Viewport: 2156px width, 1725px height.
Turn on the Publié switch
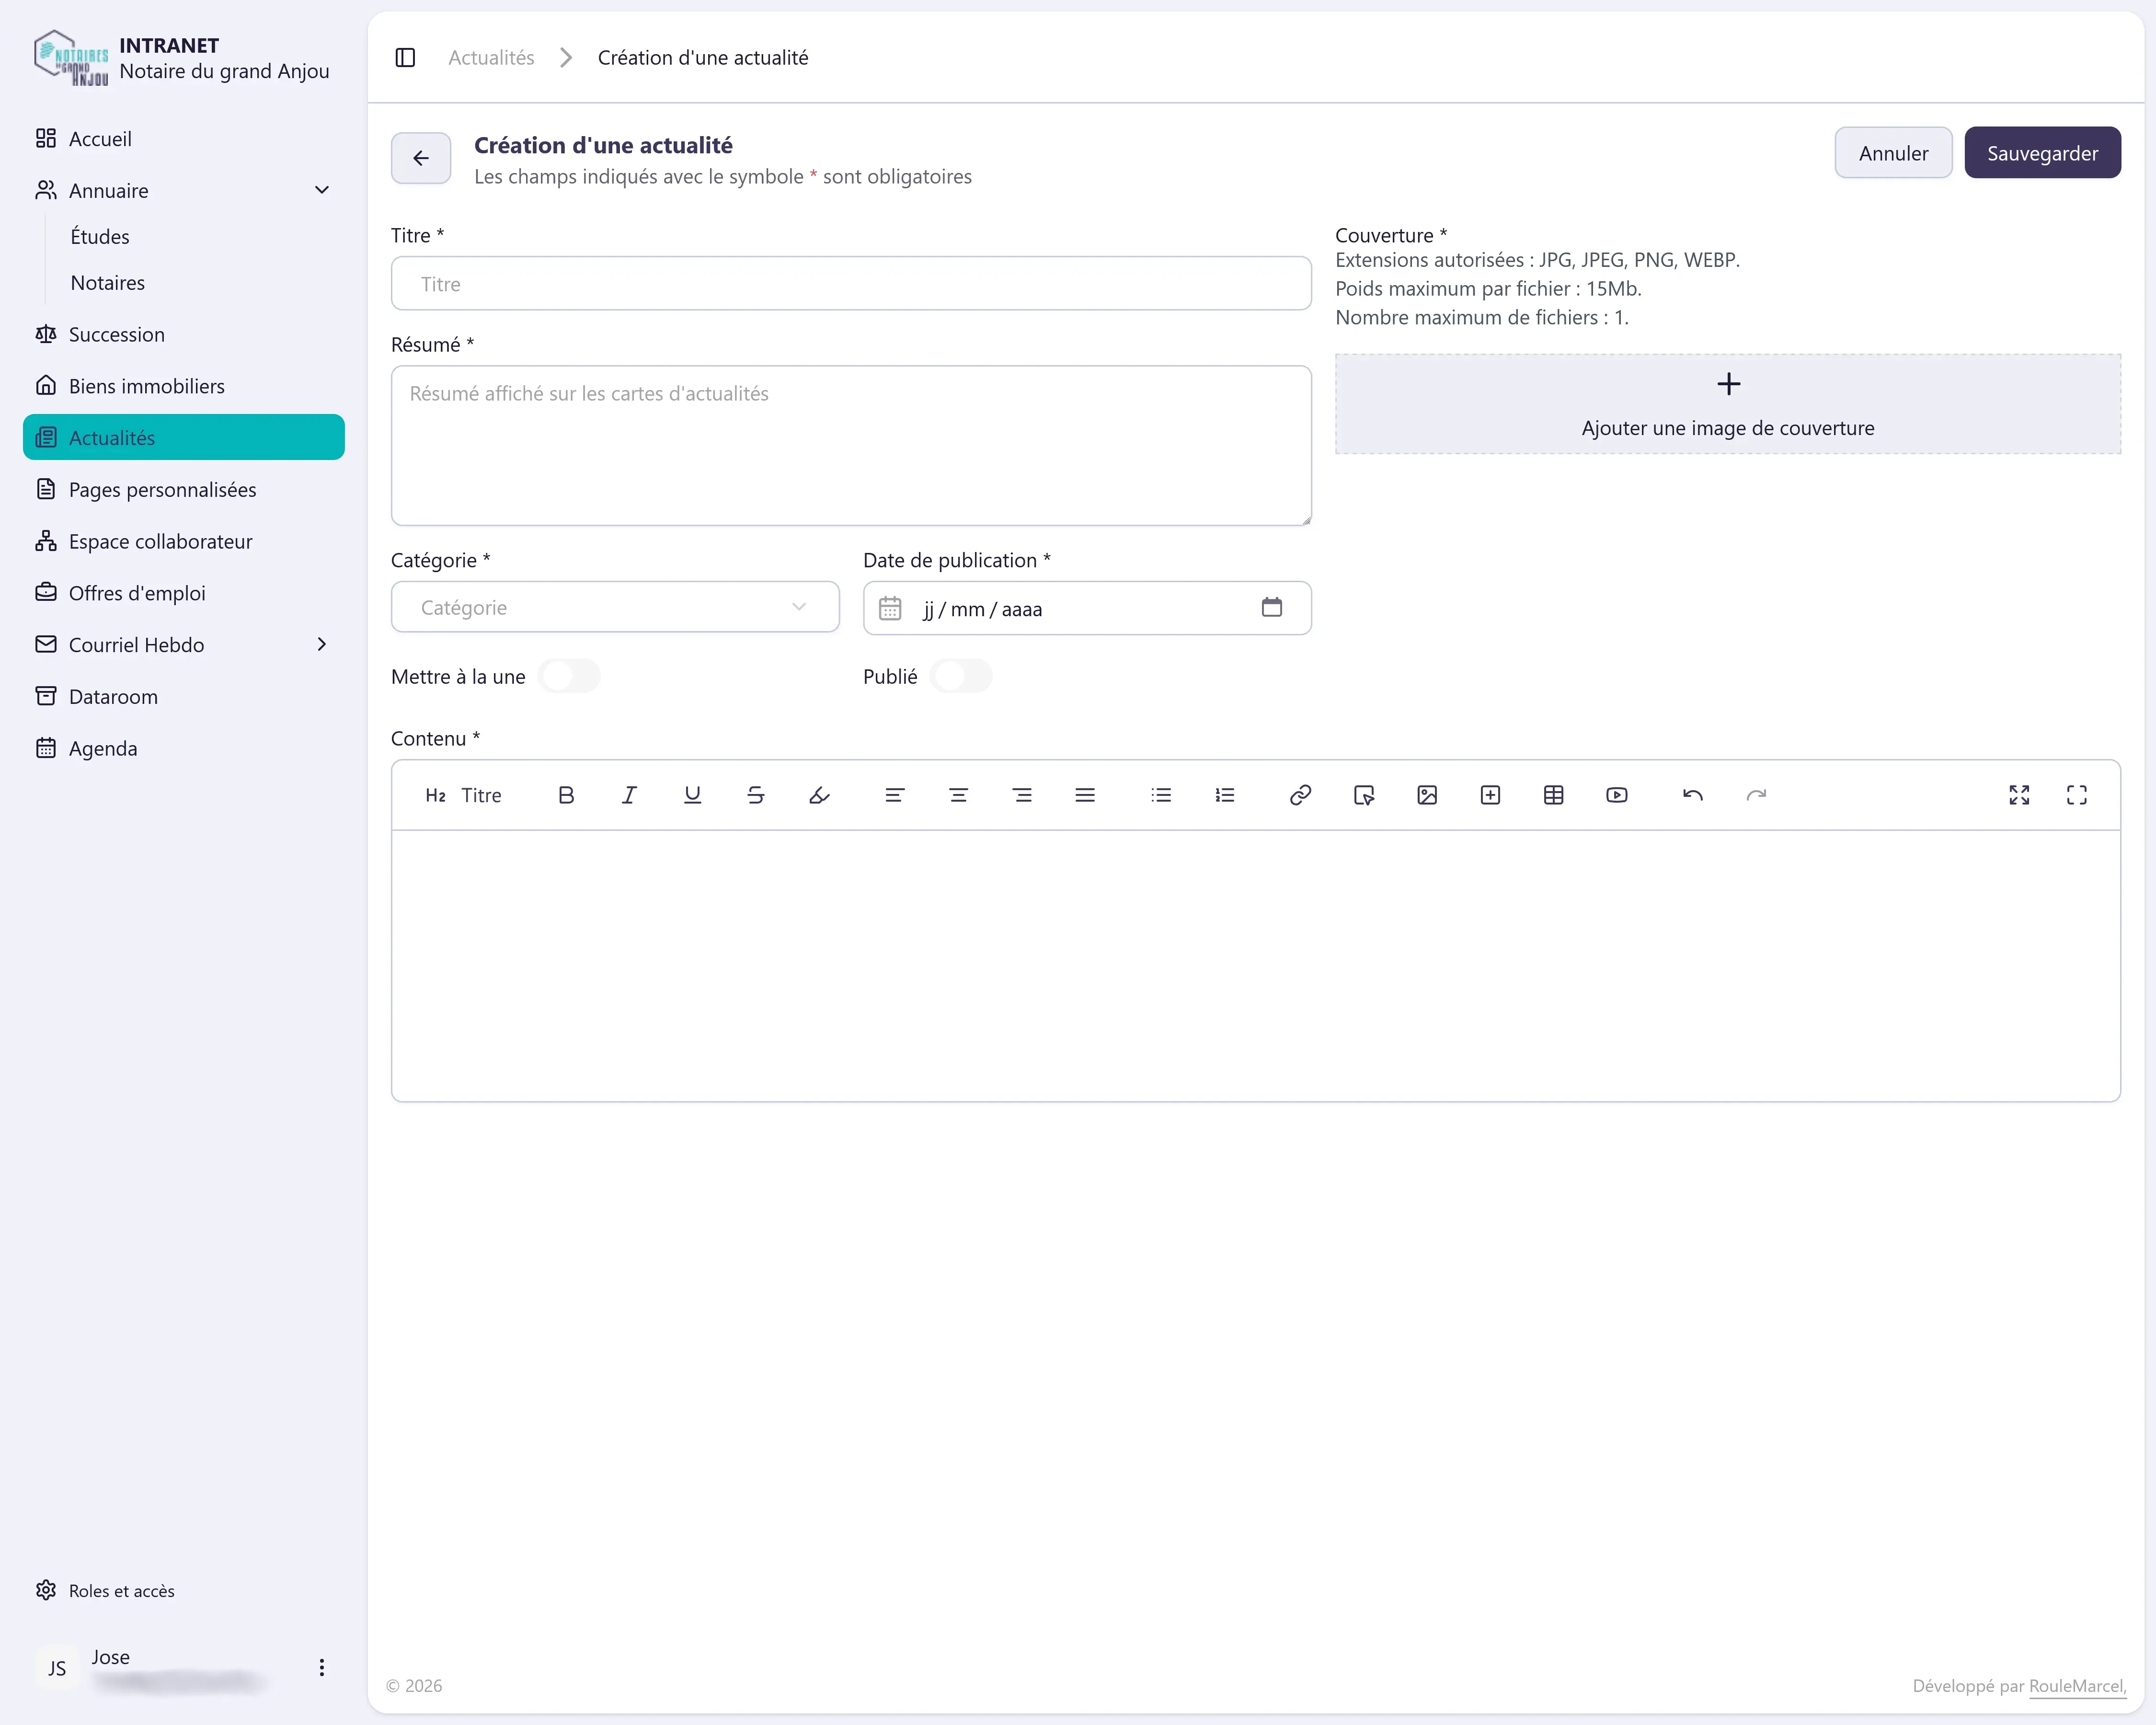coord(961,676)
